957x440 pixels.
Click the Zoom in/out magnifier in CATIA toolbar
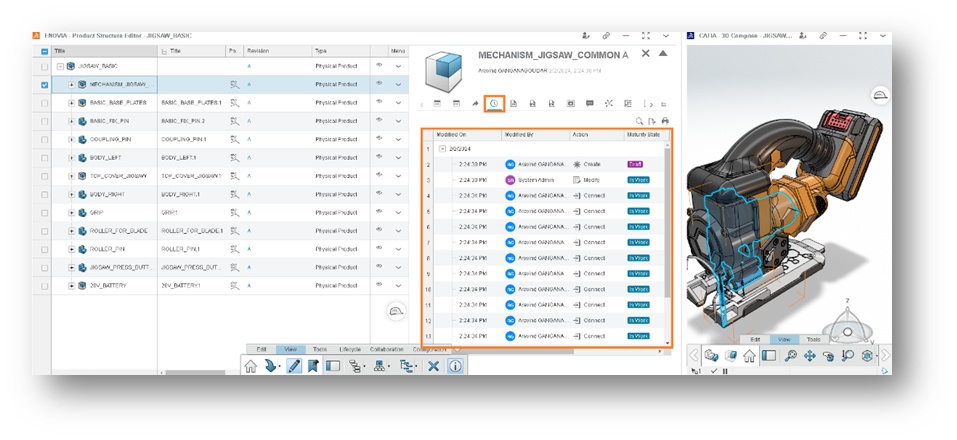pyautogui.click(x=847, y=355)
